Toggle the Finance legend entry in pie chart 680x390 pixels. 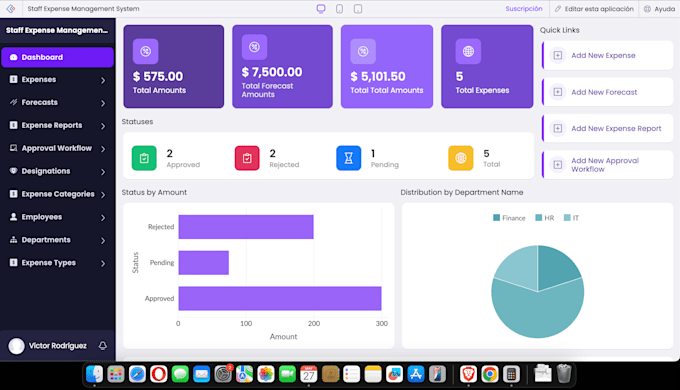click(509, 218)
